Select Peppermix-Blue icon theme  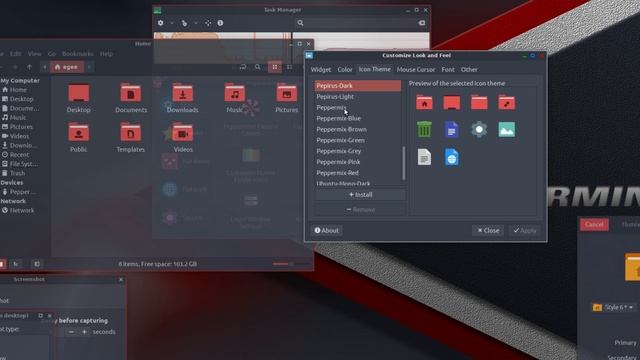pyautogui.click(x=358, y=118)
